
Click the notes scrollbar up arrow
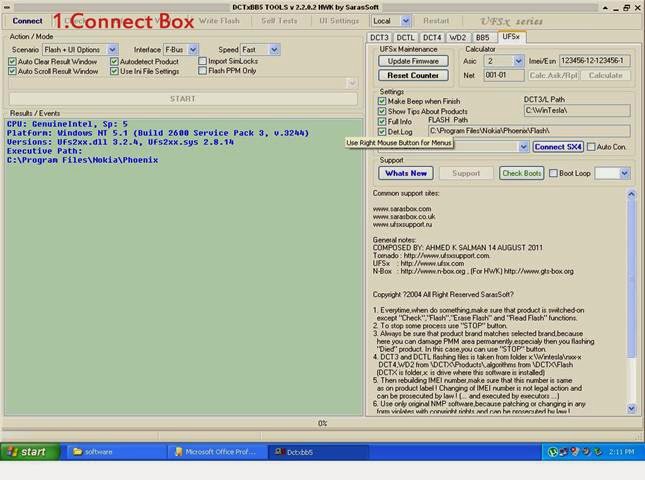[631, 194]
